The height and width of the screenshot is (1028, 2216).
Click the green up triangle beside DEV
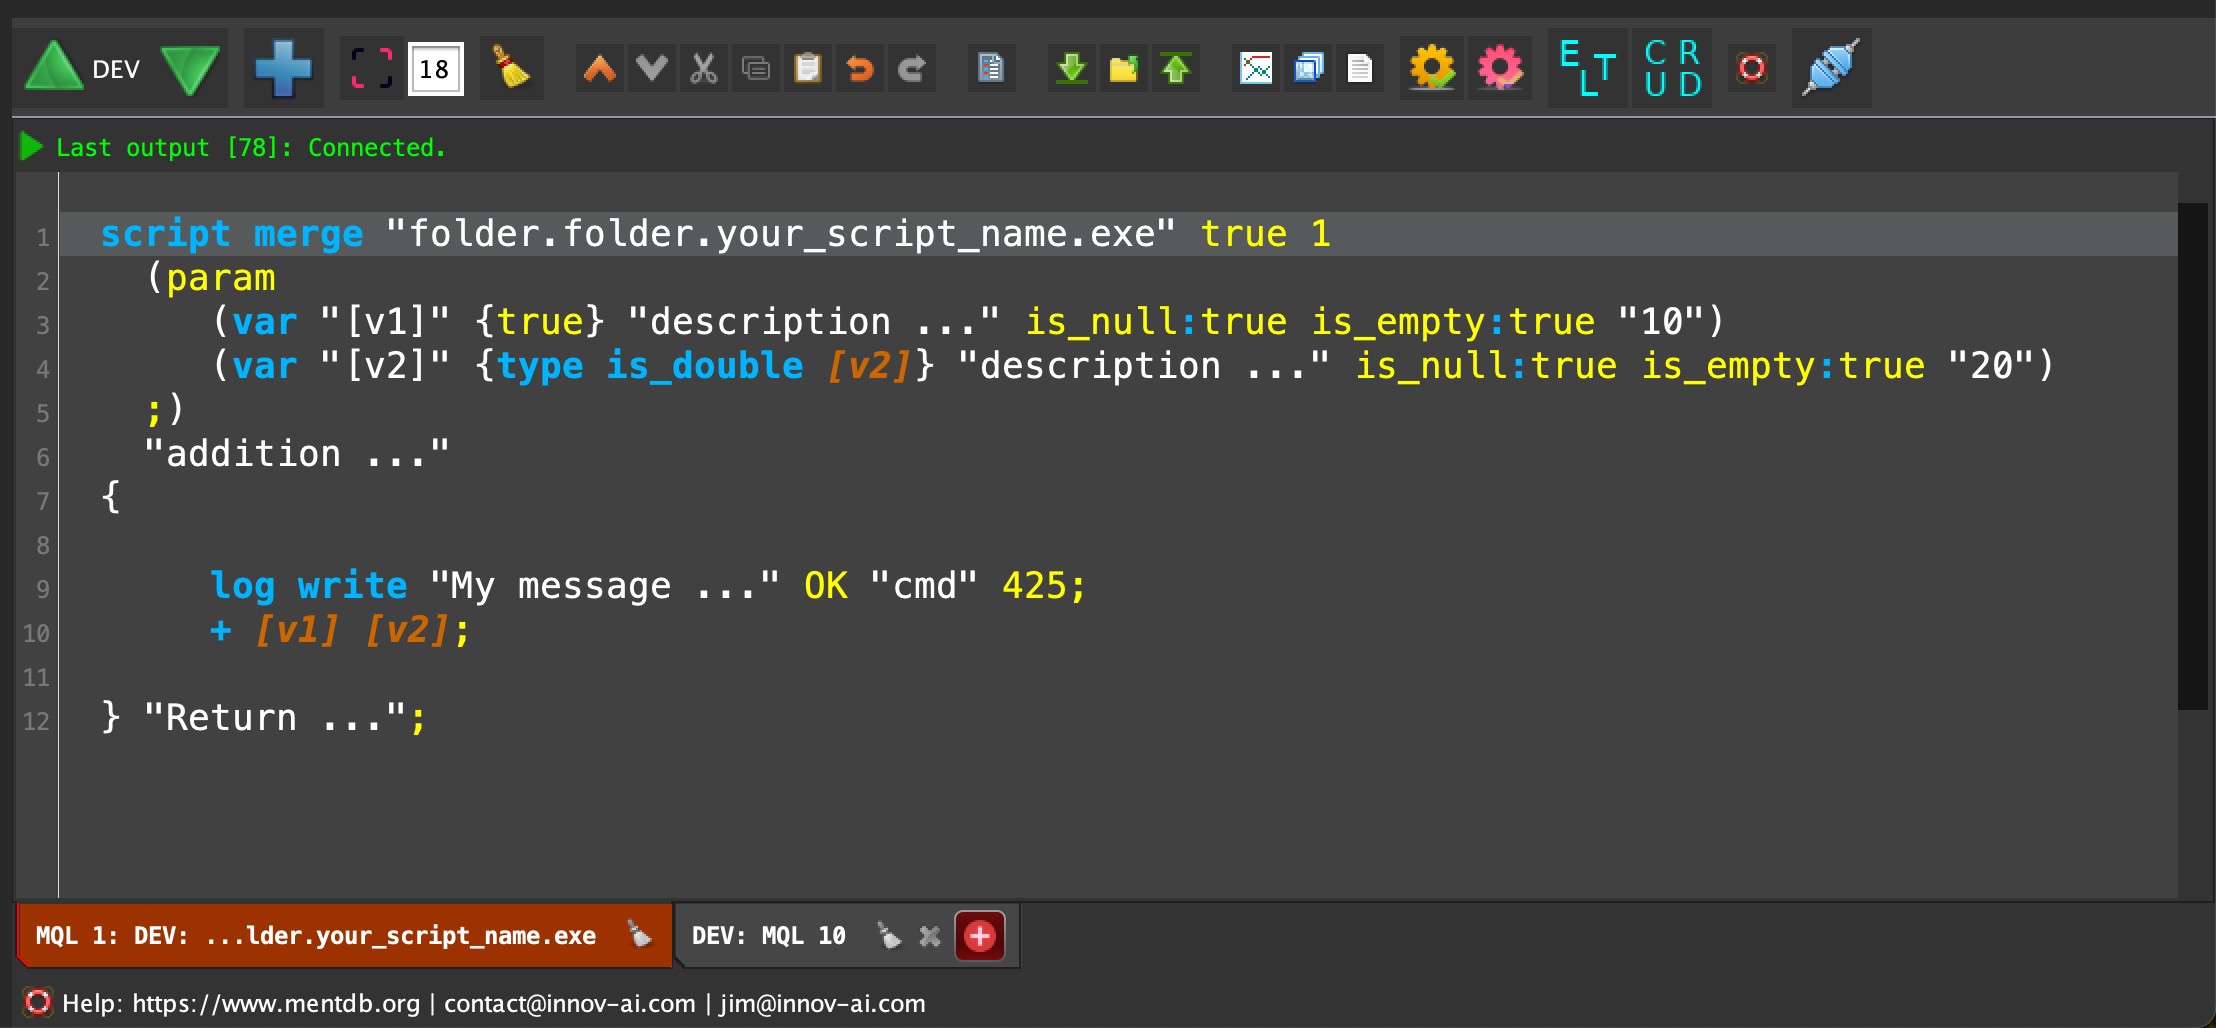pos(53,69)
